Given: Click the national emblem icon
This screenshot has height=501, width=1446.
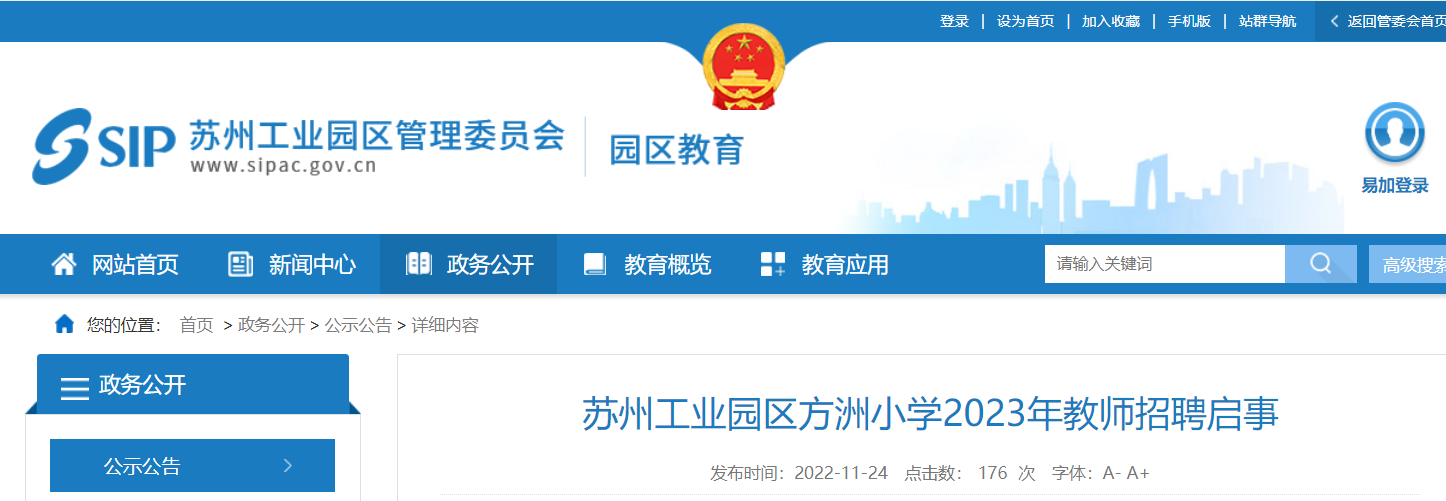Looking at the screenshot, I should pyautogui.click(x=743, y=66).
